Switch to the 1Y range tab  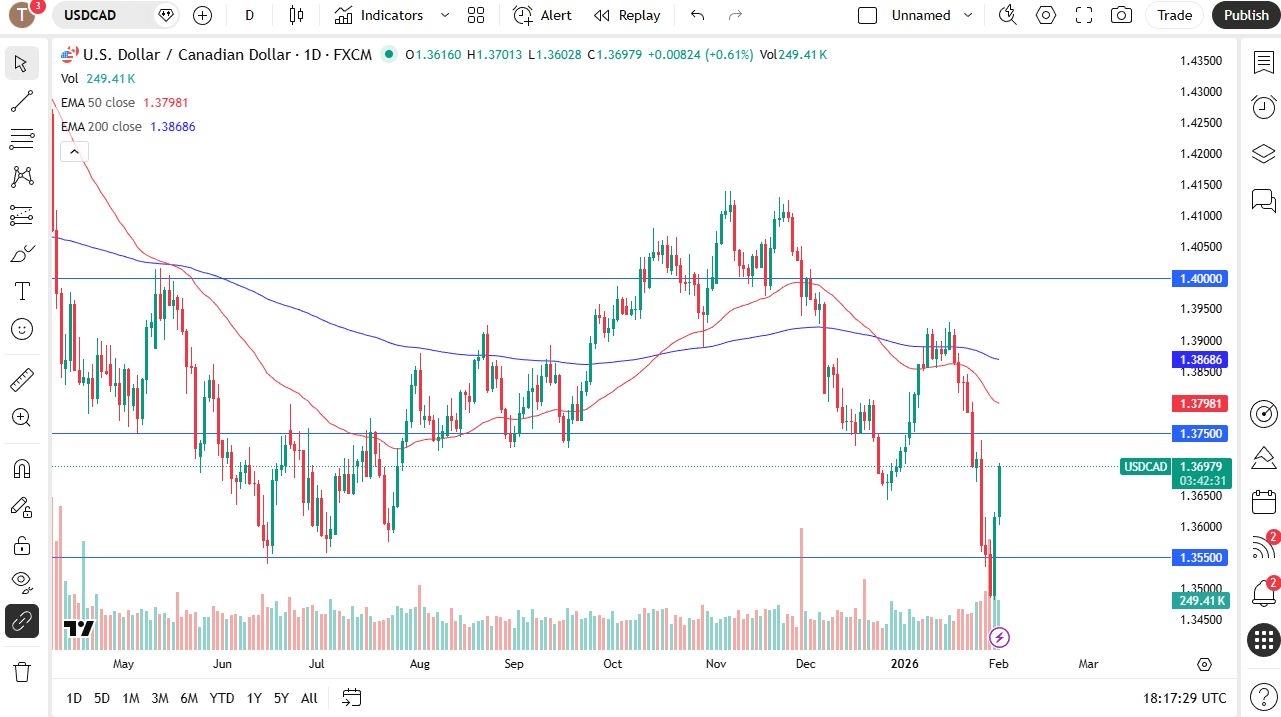coord(253,698)
